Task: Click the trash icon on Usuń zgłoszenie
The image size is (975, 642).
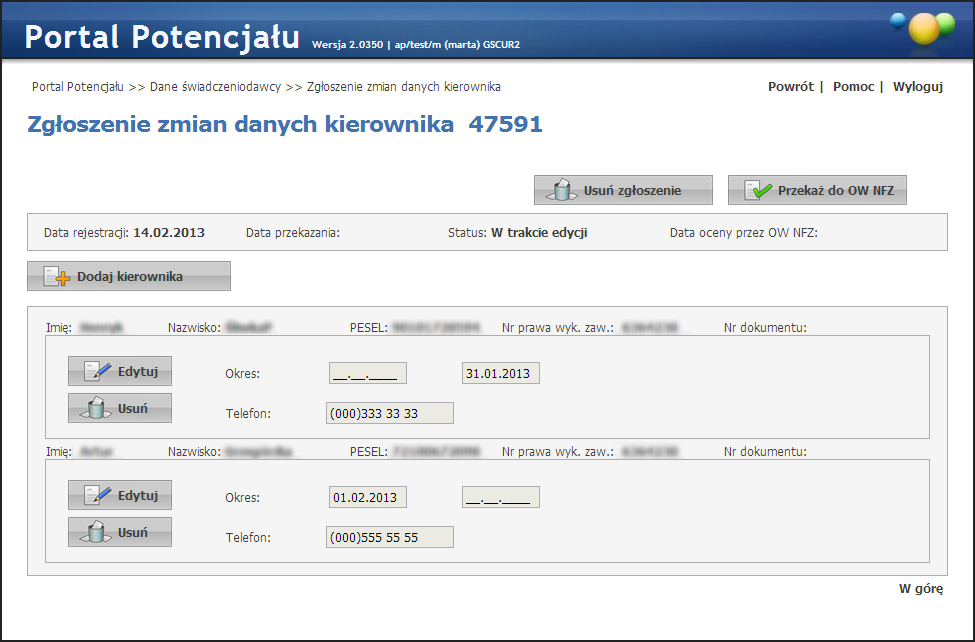Action: pos(561,190)
